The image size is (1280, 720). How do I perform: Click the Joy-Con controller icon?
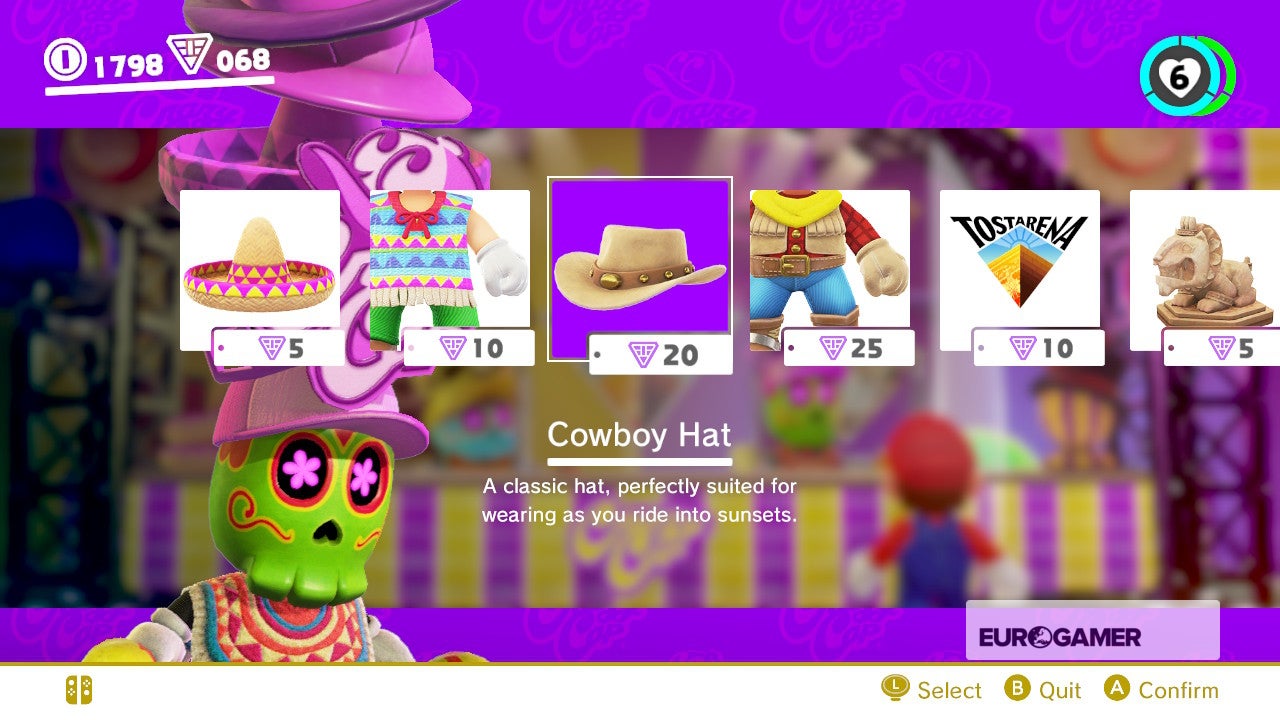pyautogui.click(x=79, y=690)
